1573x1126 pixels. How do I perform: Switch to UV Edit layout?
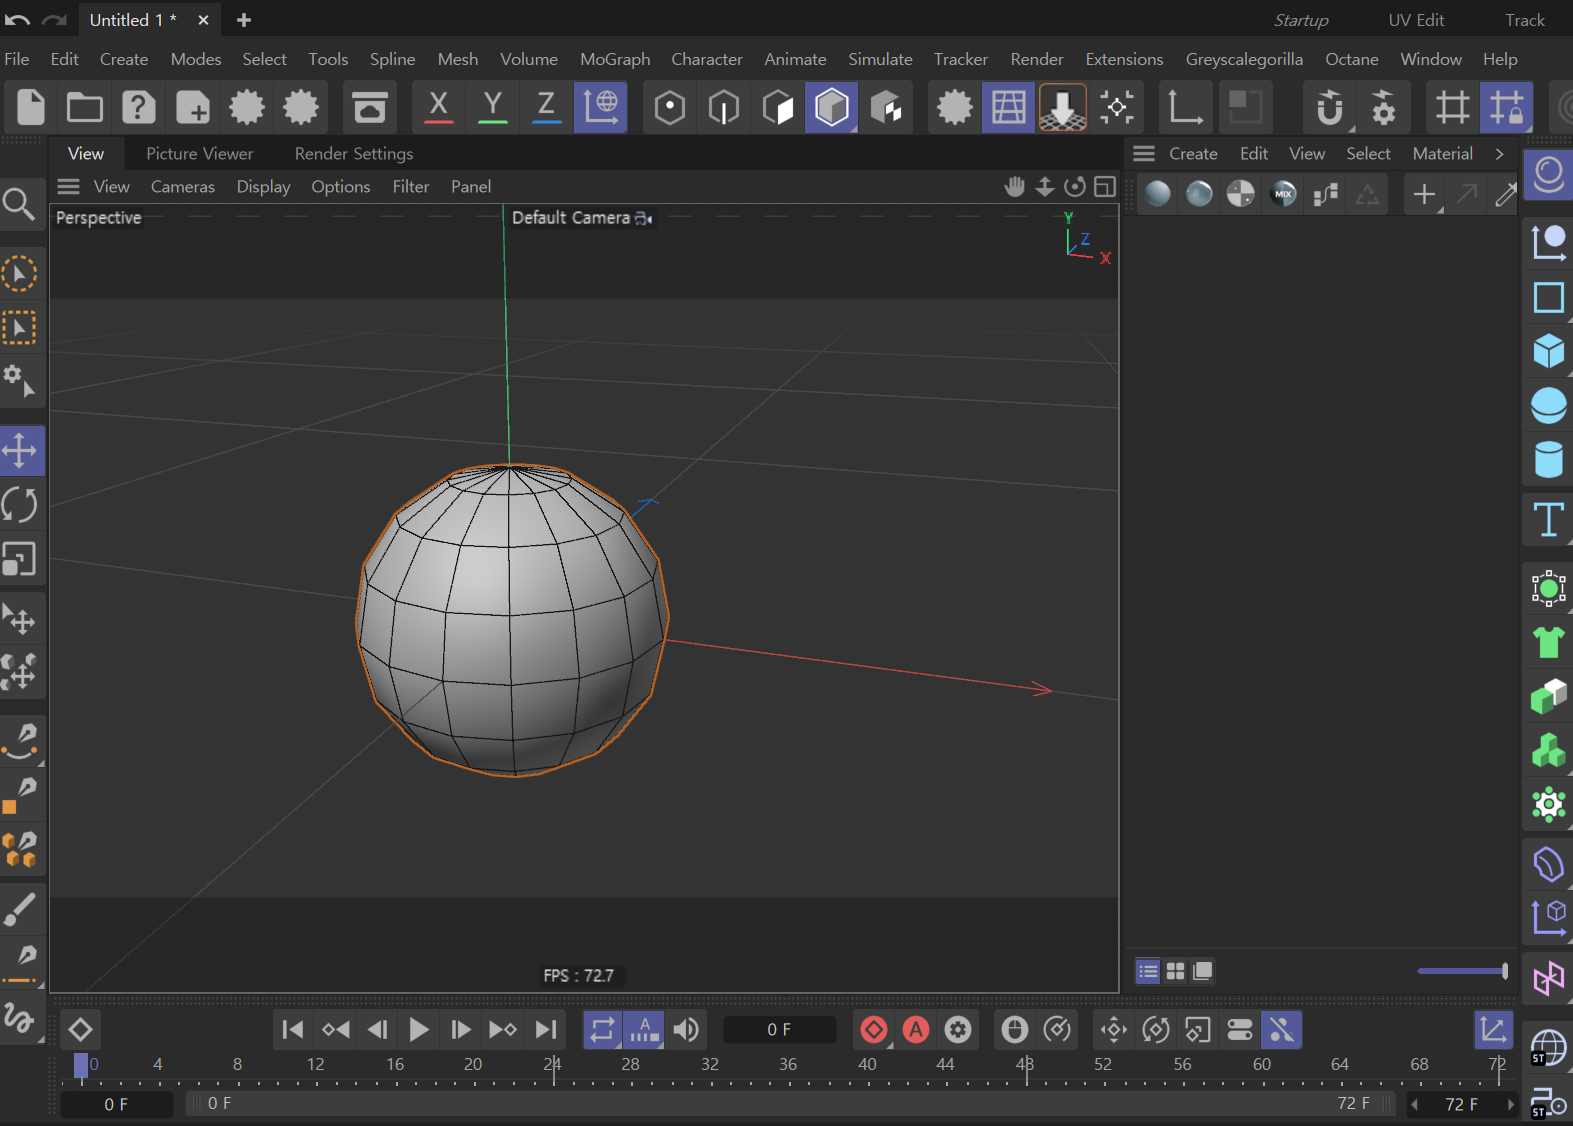click(1416, 20)
